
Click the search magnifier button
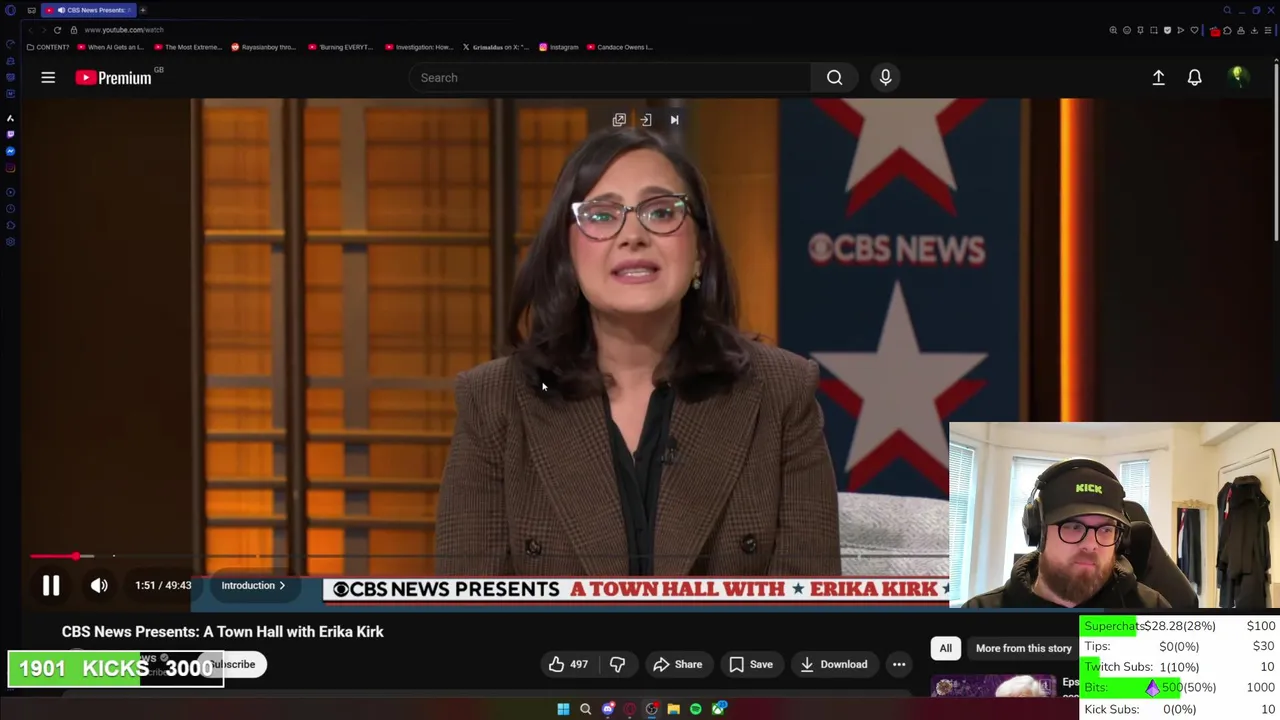tap(834, 77)
